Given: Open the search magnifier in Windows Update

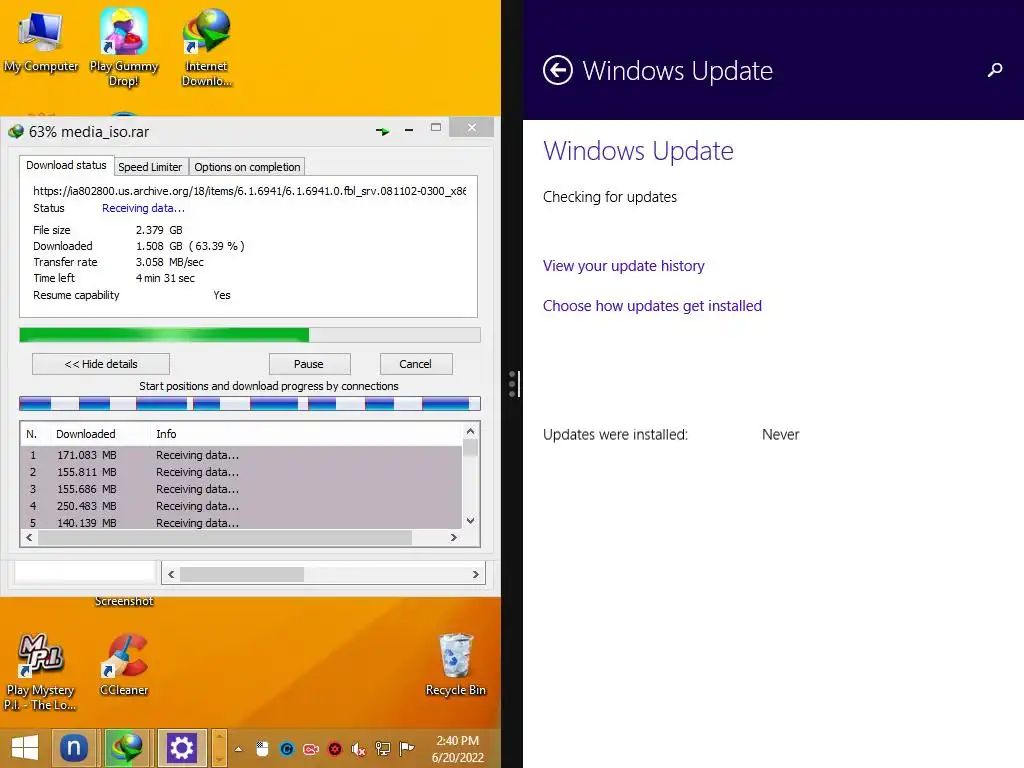Looking at the screenshot, I should [x=995, y=70].
